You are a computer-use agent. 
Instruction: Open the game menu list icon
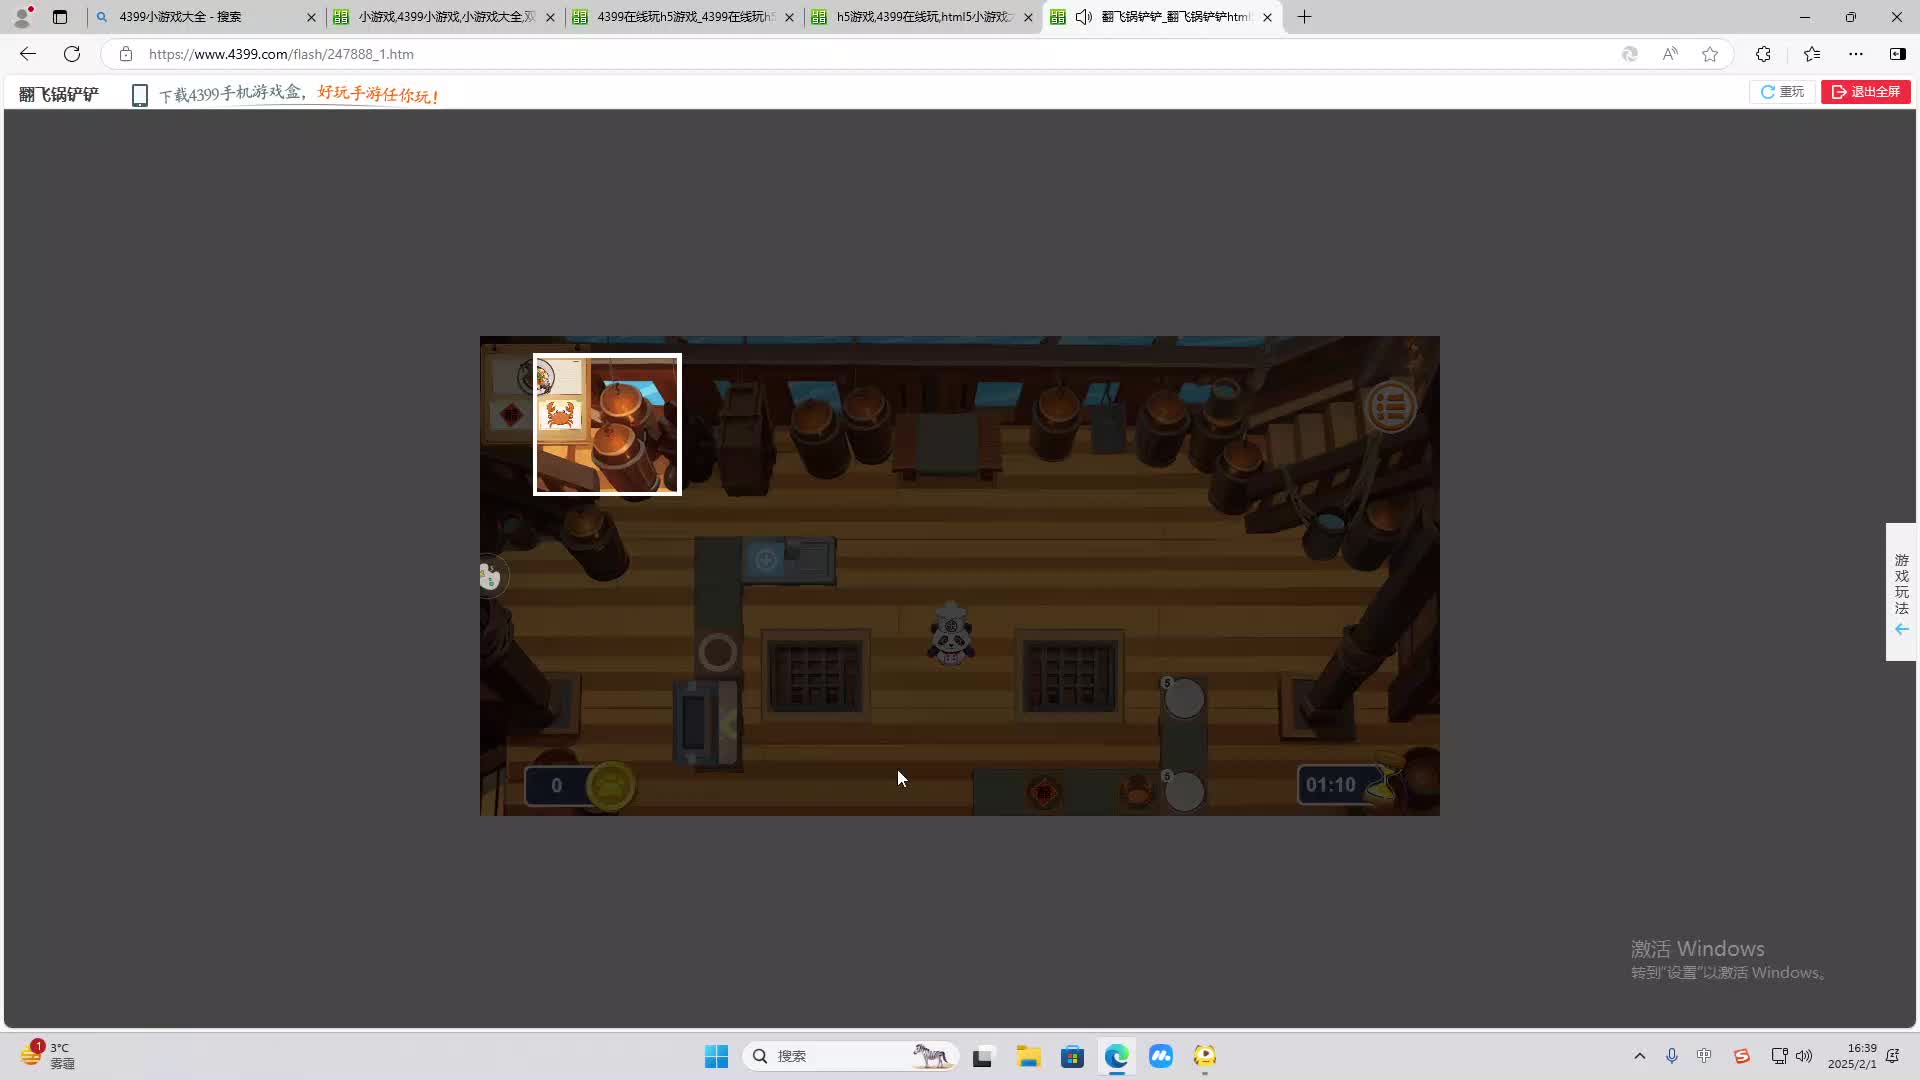coord(1390,407)
